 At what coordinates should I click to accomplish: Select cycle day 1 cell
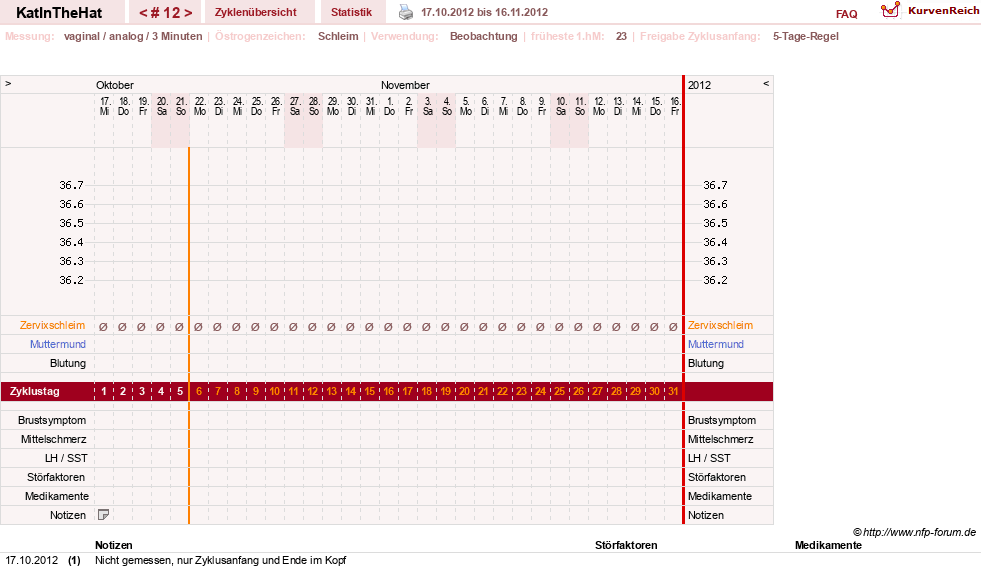coord(104,391)
